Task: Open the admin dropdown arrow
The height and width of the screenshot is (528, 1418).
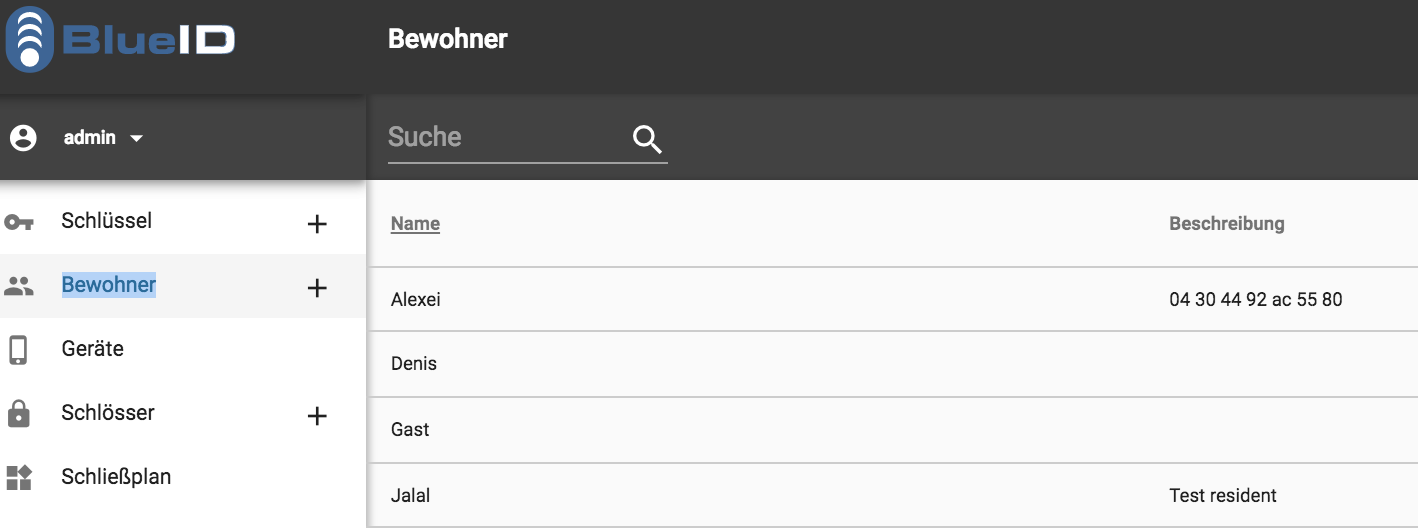Action: [137, 138]
